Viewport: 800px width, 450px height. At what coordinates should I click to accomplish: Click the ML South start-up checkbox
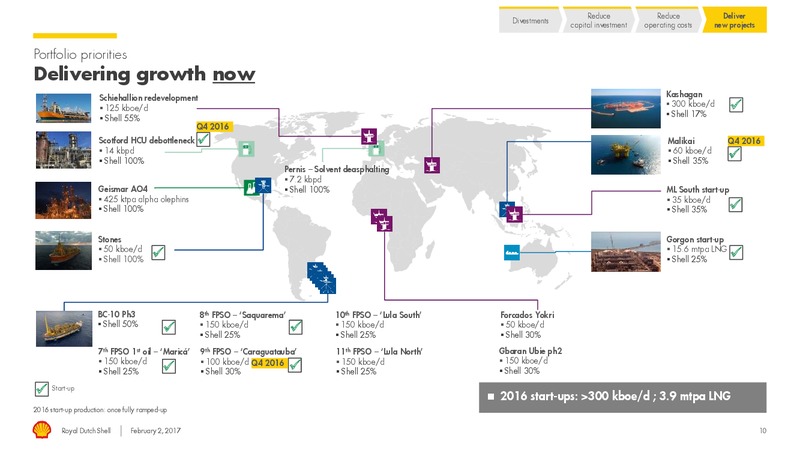735,204
